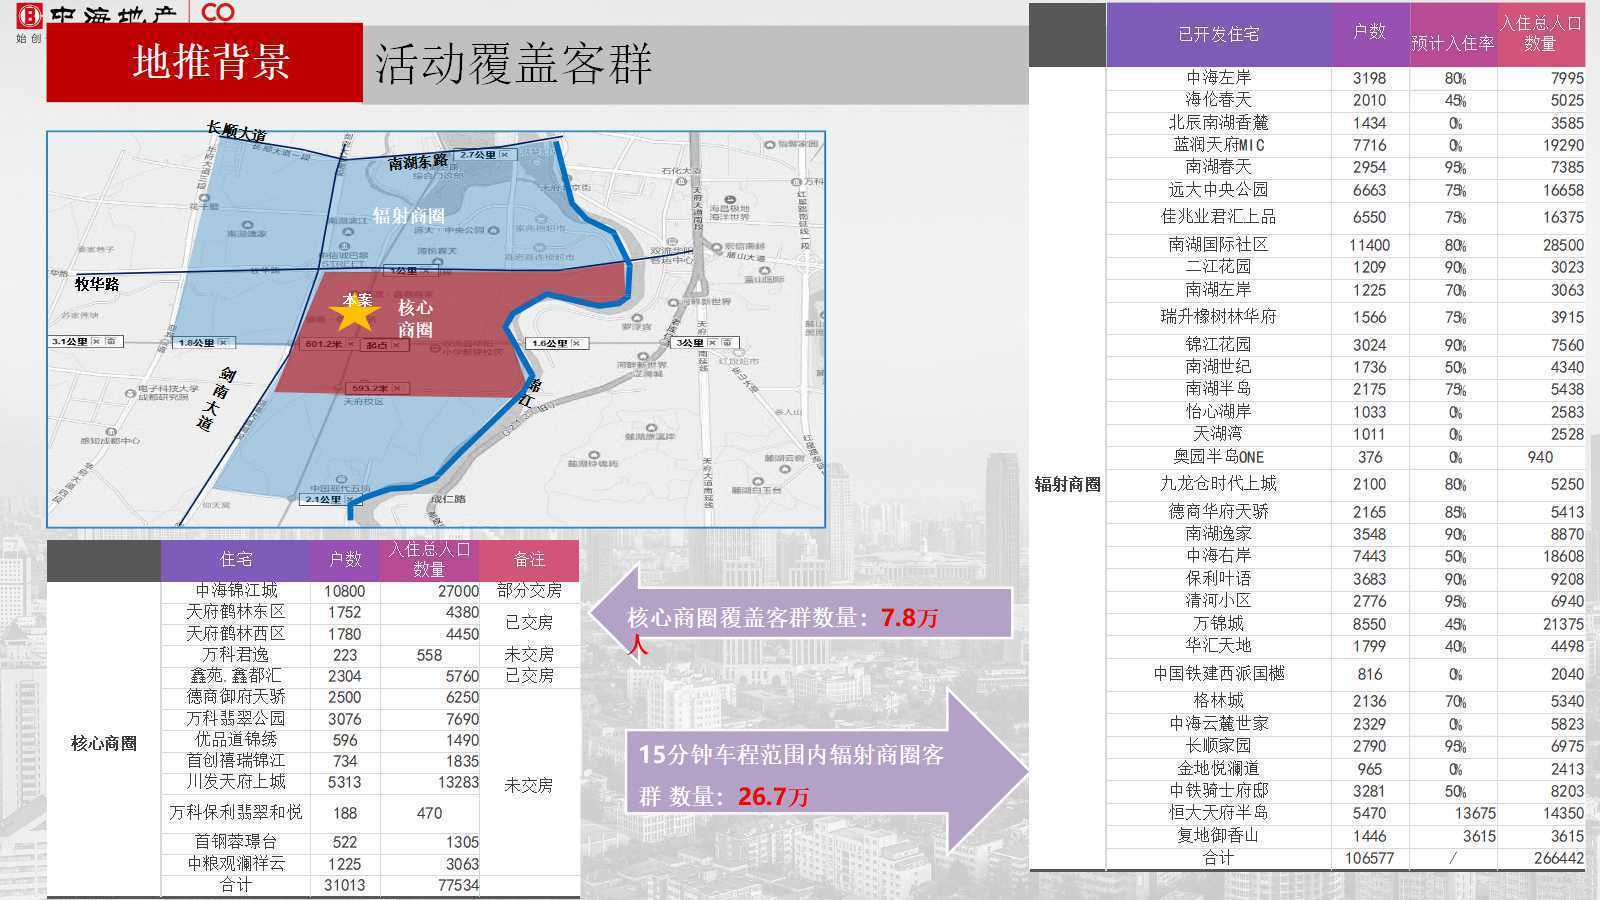This screenshot has width=1600, height=900.
Task: Select the 活动覆盖客群 heading text
Action: [513, 63]
